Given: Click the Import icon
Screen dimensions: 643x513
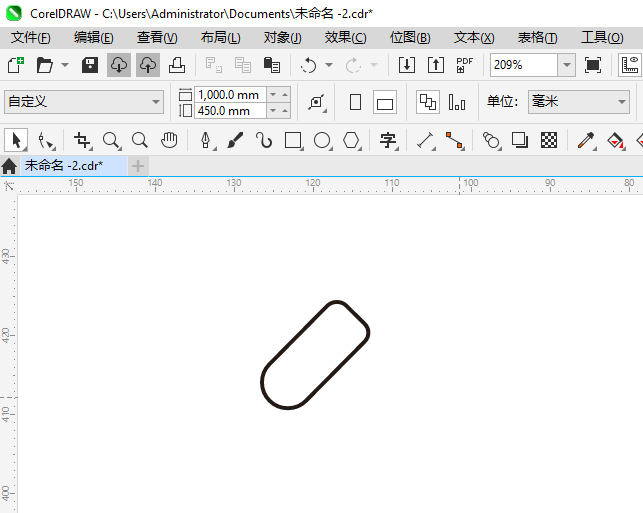Looking at the screenshot, I should coord(407,65).
